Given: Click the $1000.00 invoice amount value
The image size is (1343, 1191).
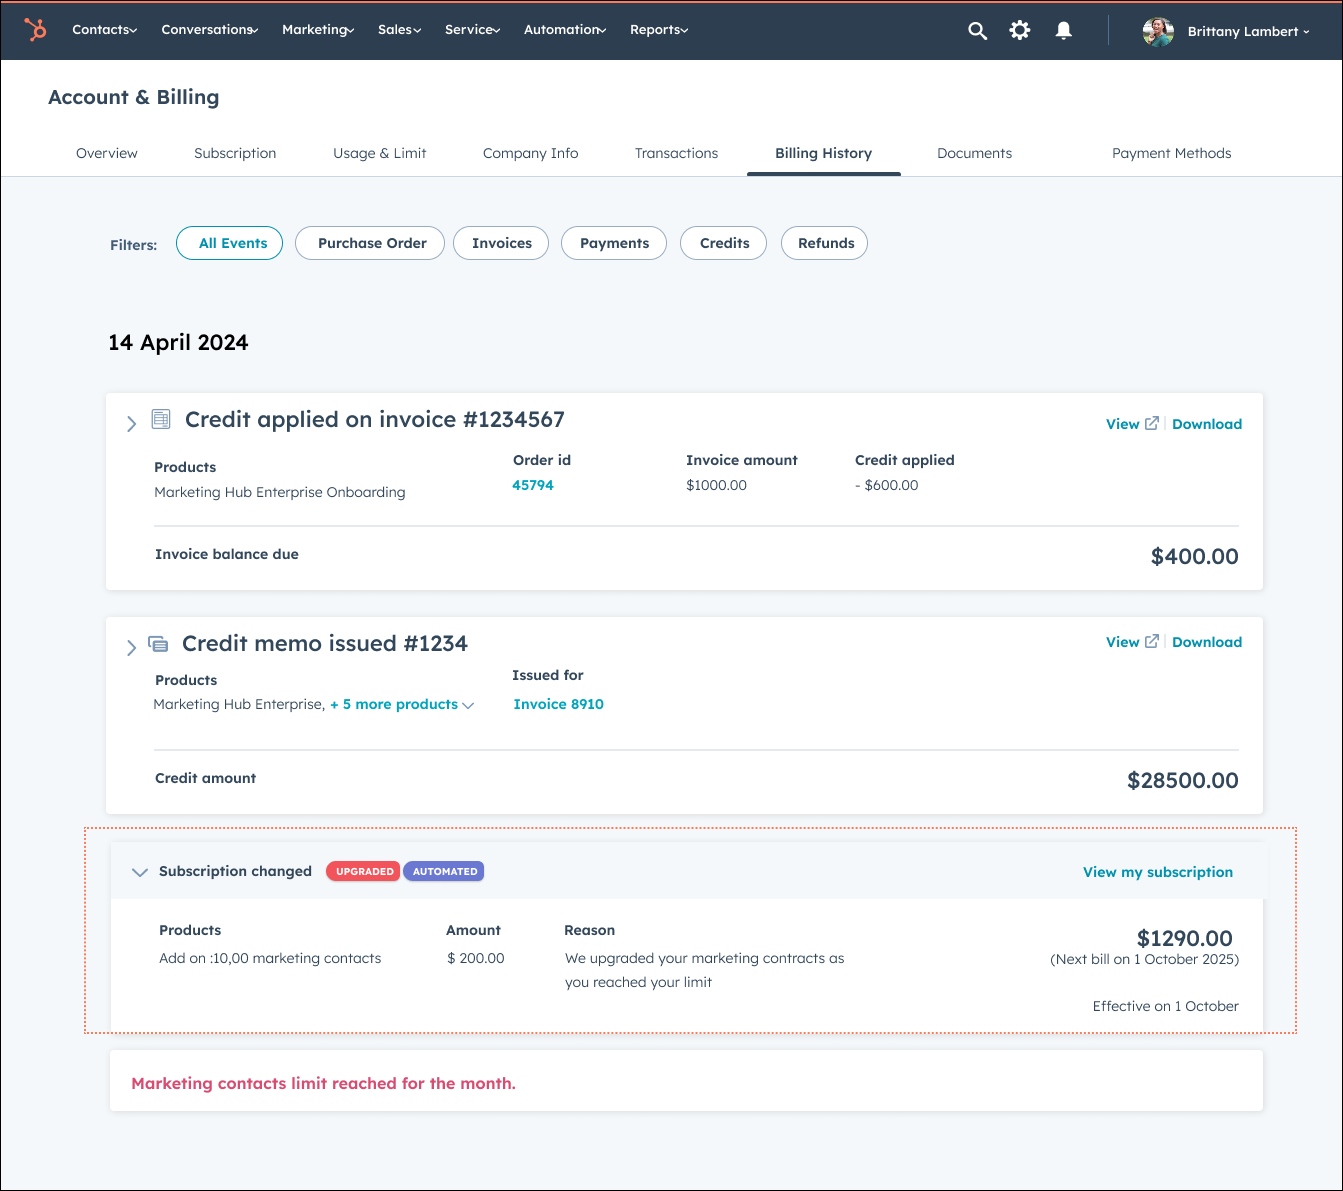Looking at the screenshot, I should click(x=716, y=485).
